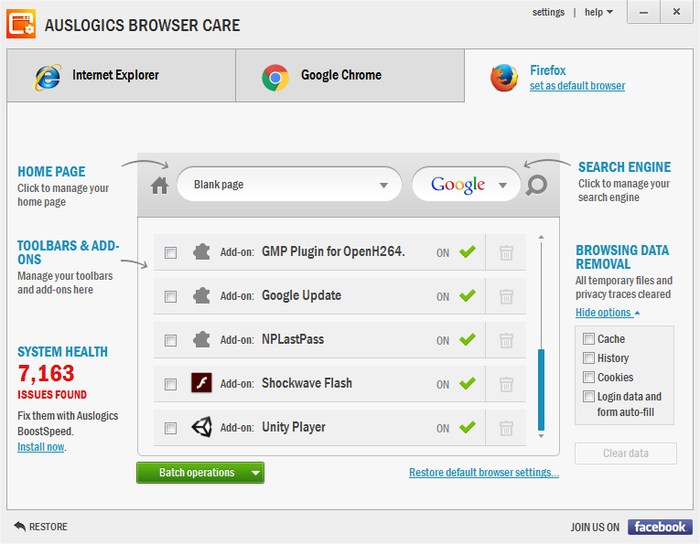Image resolution: width=700 pixels, height=544 pixels.
Task: Click the Auslogics Browser Care logo icon
Action: click(21, 24)
